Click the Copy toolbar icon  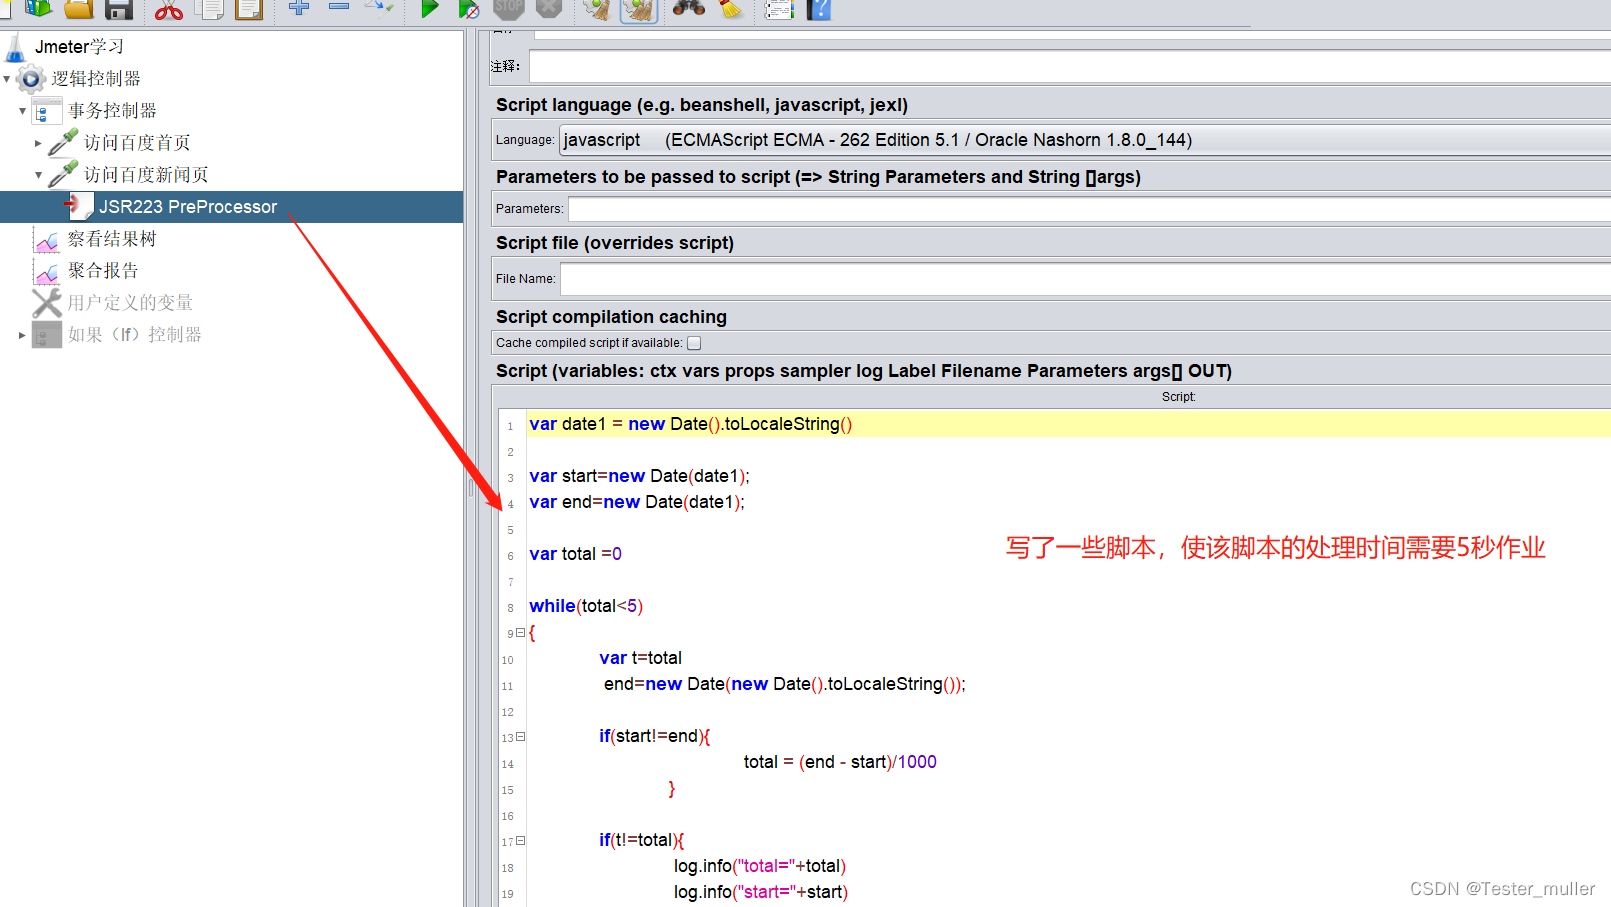click(209, 9)
